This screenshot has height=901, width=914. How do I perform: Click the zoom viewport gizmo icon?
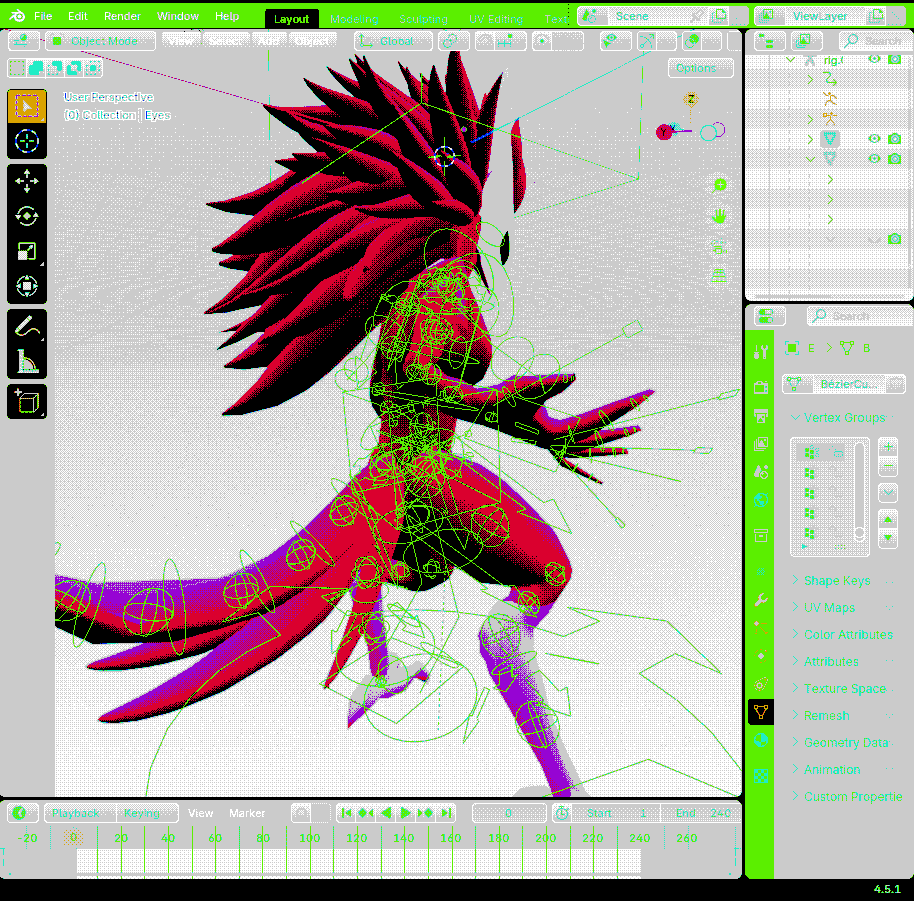[720, 185]
